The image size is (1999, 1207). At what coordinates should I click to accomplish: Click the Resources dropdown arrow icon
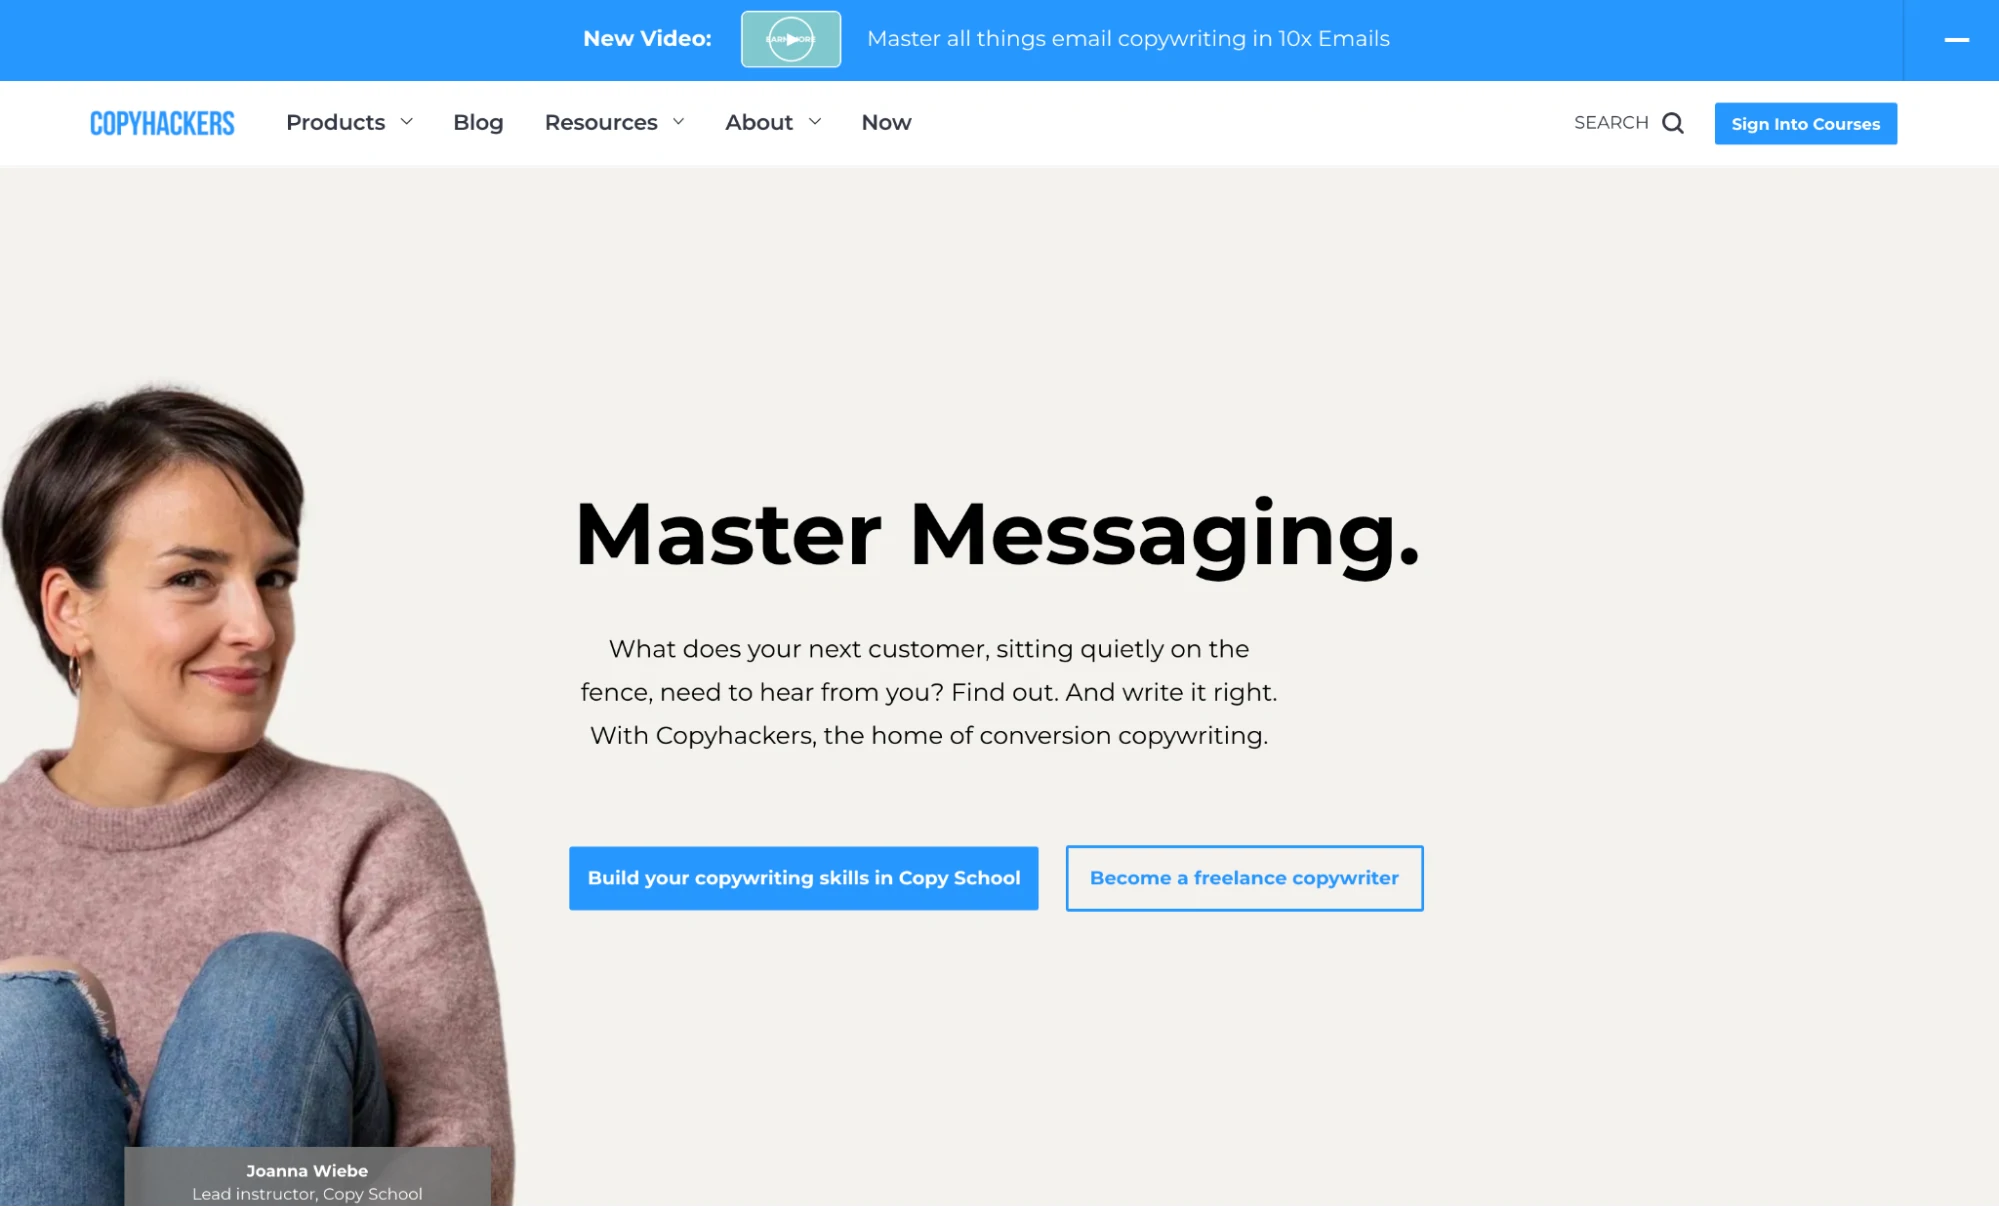tap(678, 121)
